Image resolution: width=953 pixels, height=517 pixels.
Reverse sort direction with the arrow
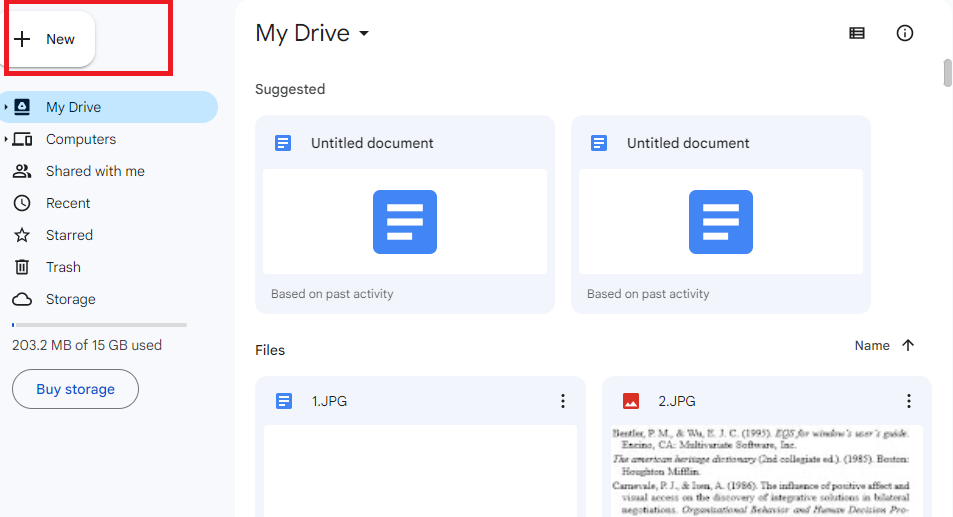pyautogui.click(x=908, y=345)
